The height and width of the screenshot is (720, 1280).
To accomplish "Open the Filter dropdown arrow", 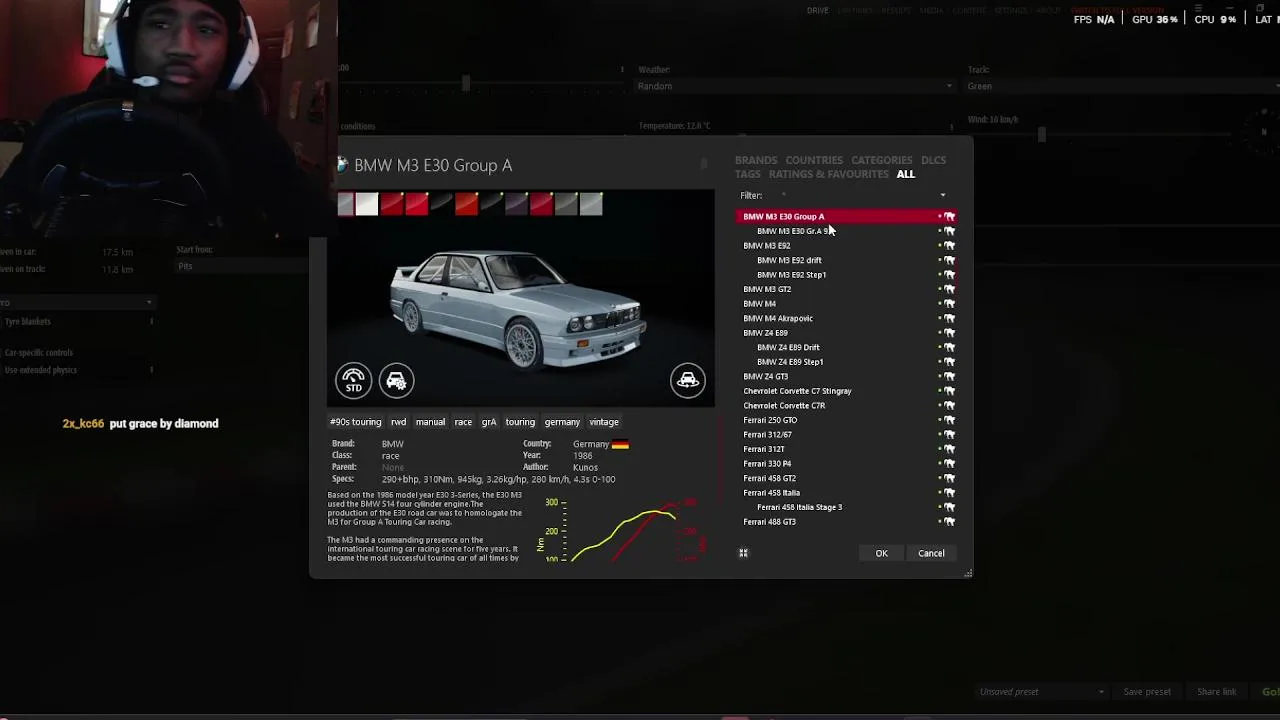I will (x=942, y=196).
